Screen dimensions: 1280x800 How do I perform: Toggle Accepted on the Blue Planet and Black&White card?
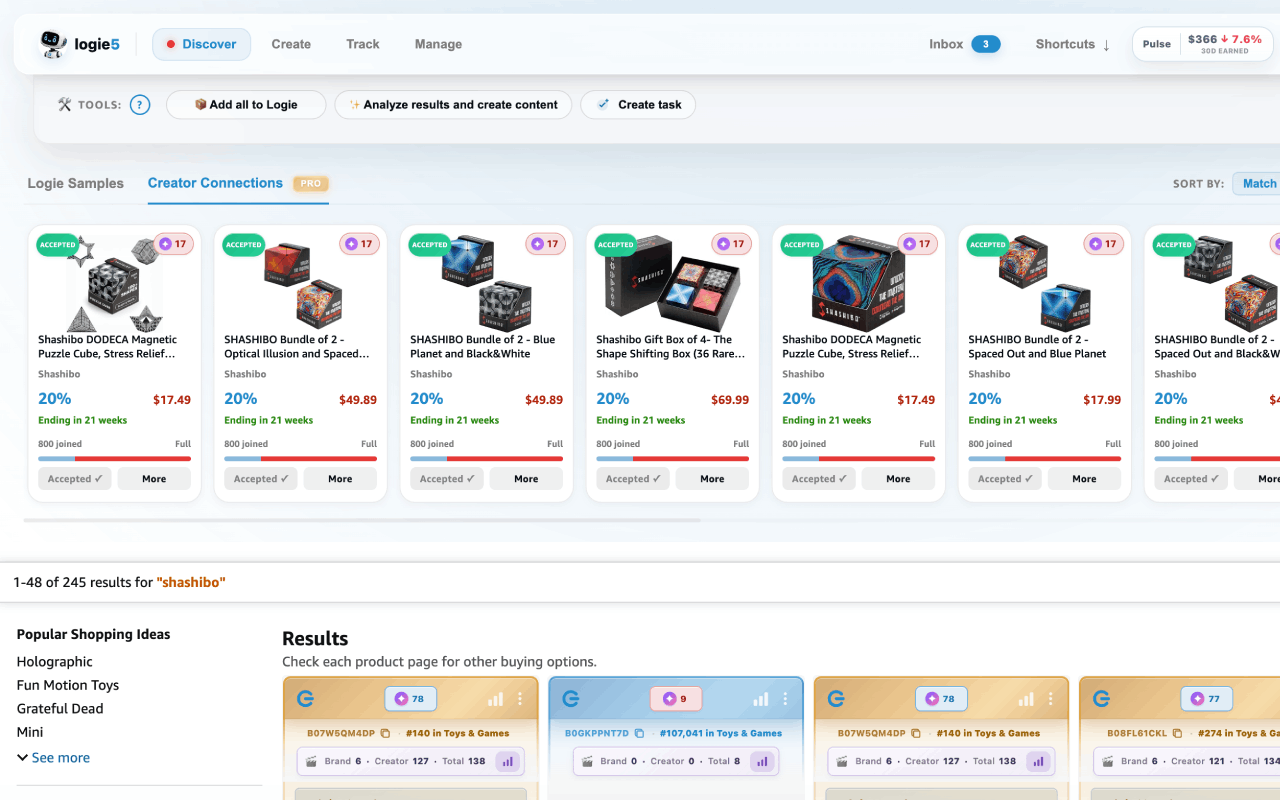(447, 479)
